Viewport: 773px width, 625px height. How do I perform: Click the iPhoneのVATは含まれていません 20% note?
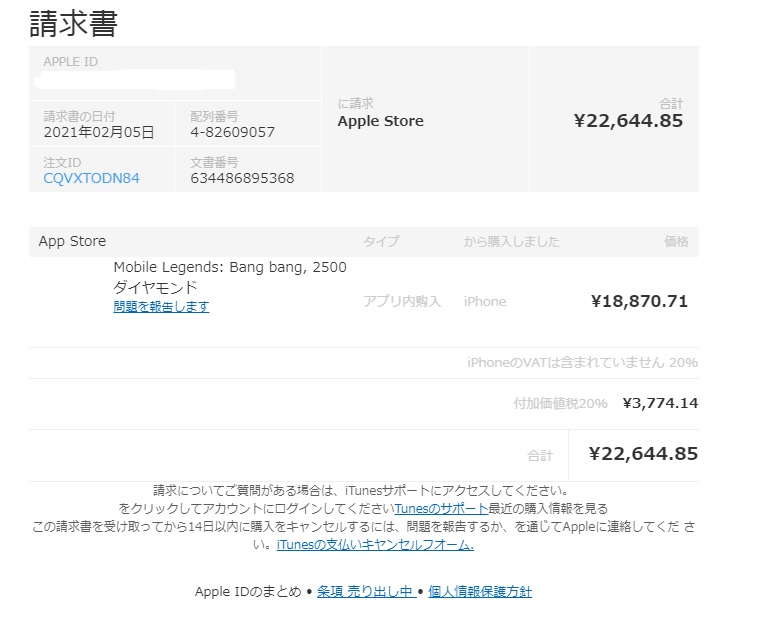coord(583,363)
